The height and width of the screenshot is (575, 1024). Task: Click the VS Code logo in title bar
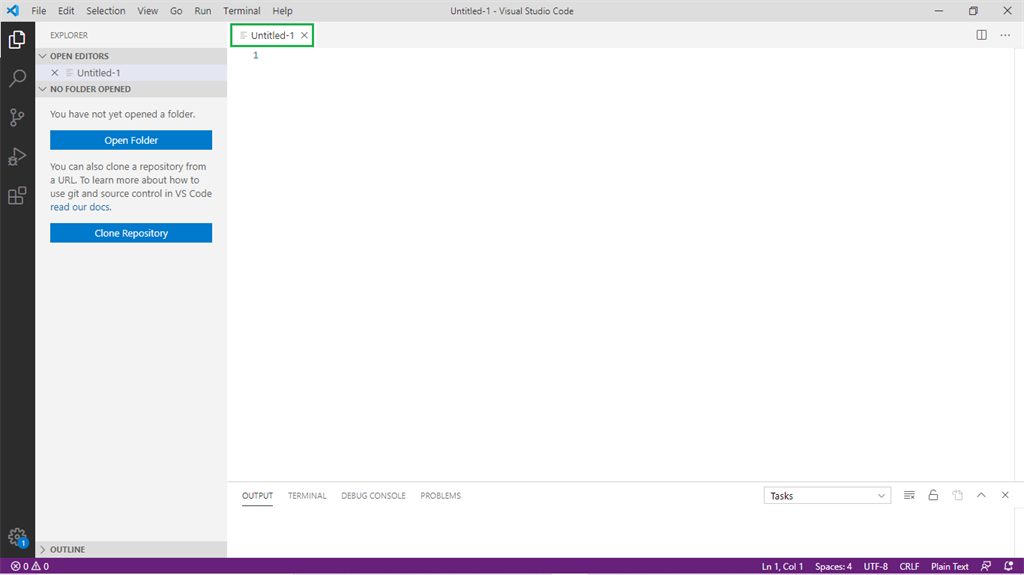click(x=13, y=10)
